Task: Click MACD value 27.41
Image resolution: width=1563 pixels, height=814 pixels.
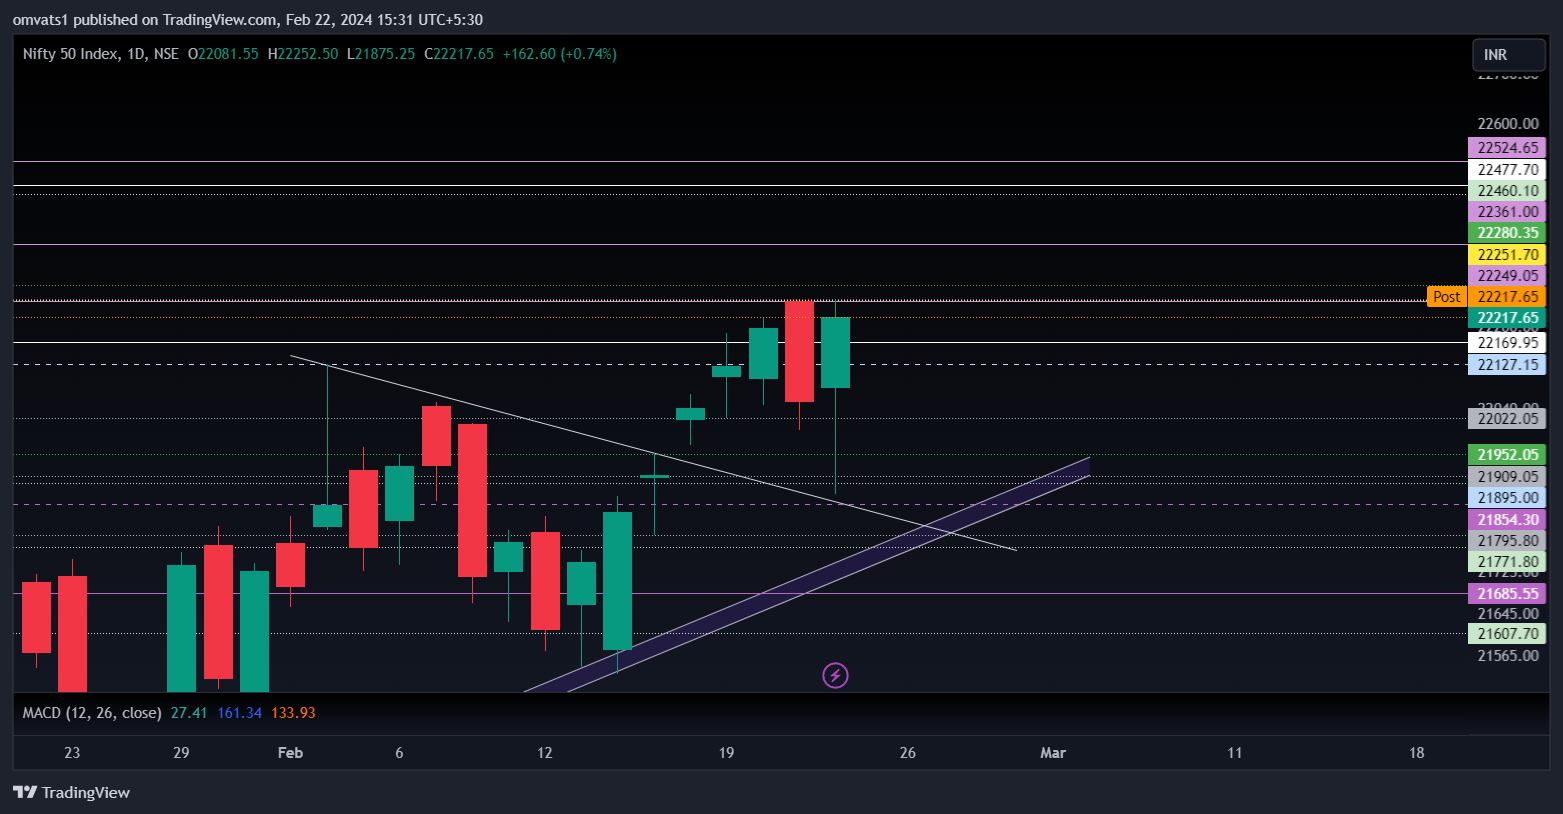Action: 189,713
